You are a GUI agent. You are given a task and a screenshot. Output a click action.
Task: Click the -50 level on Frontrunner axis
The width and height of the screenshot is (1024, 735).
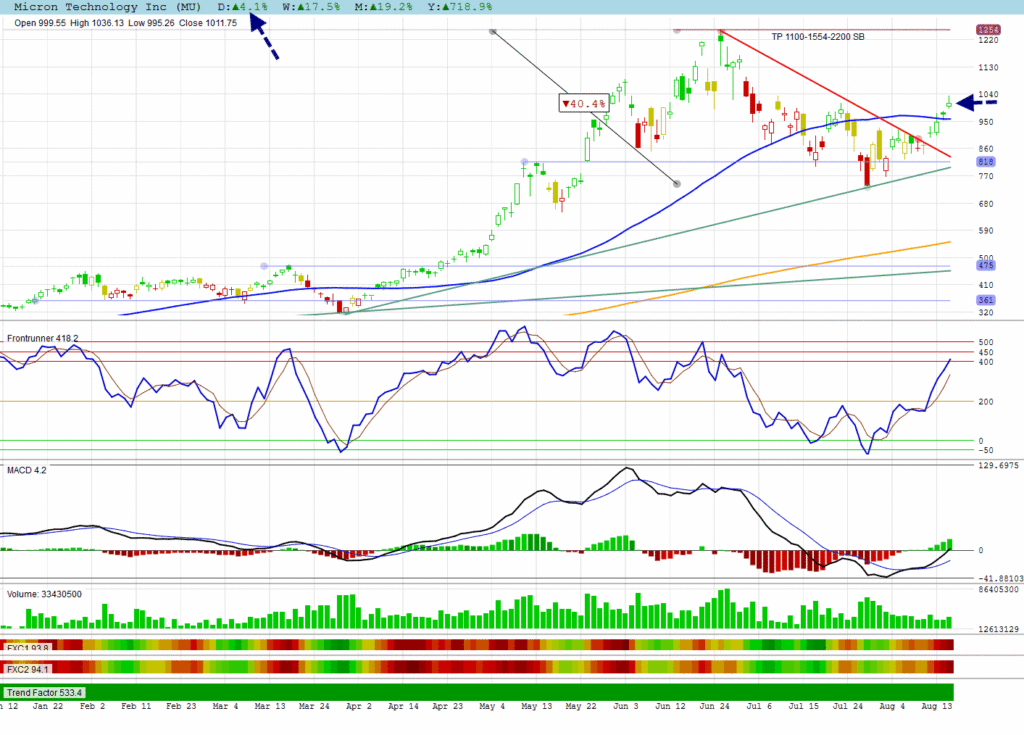point(985,450)
